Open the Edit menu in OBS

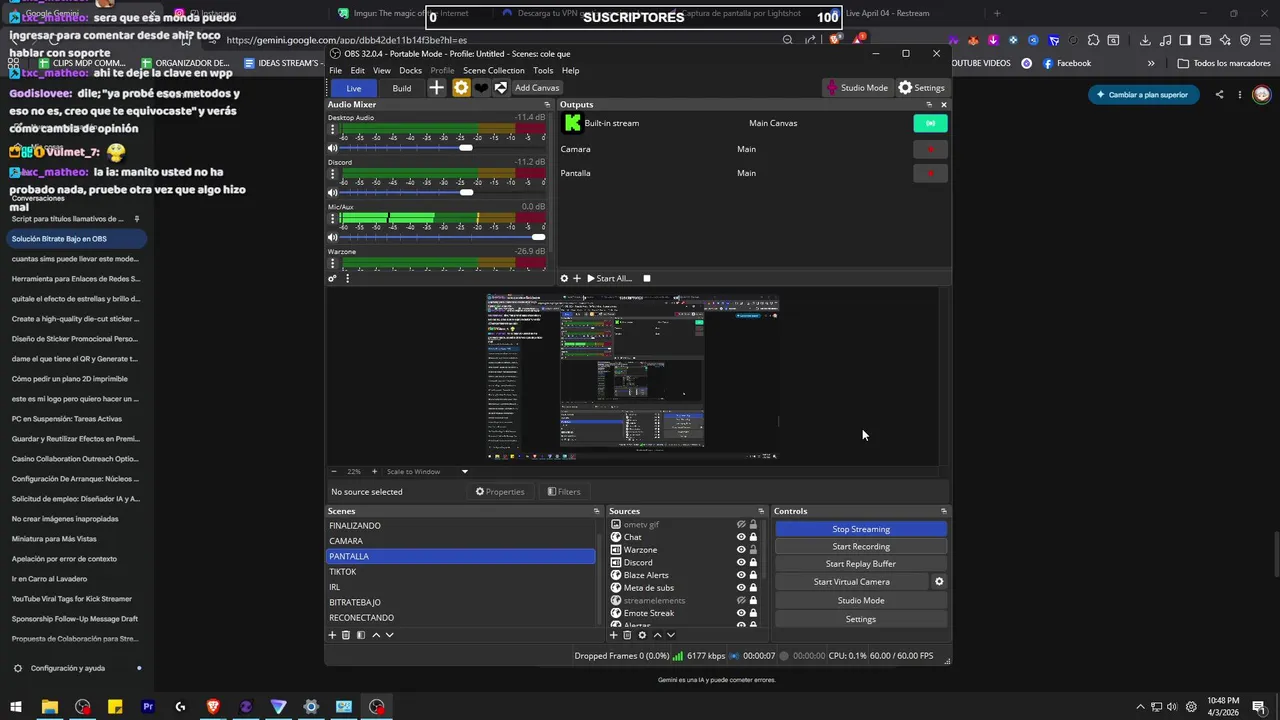[x=358, y=71]
